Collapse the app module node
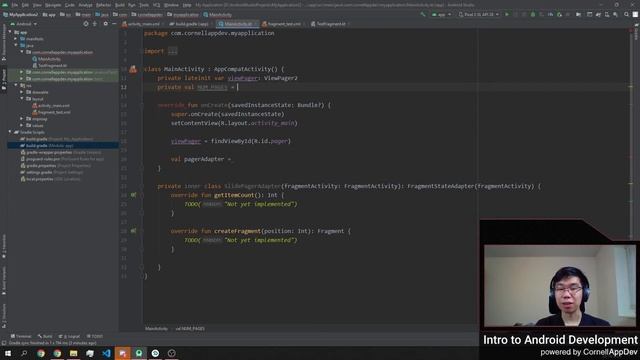 (10, 32)
